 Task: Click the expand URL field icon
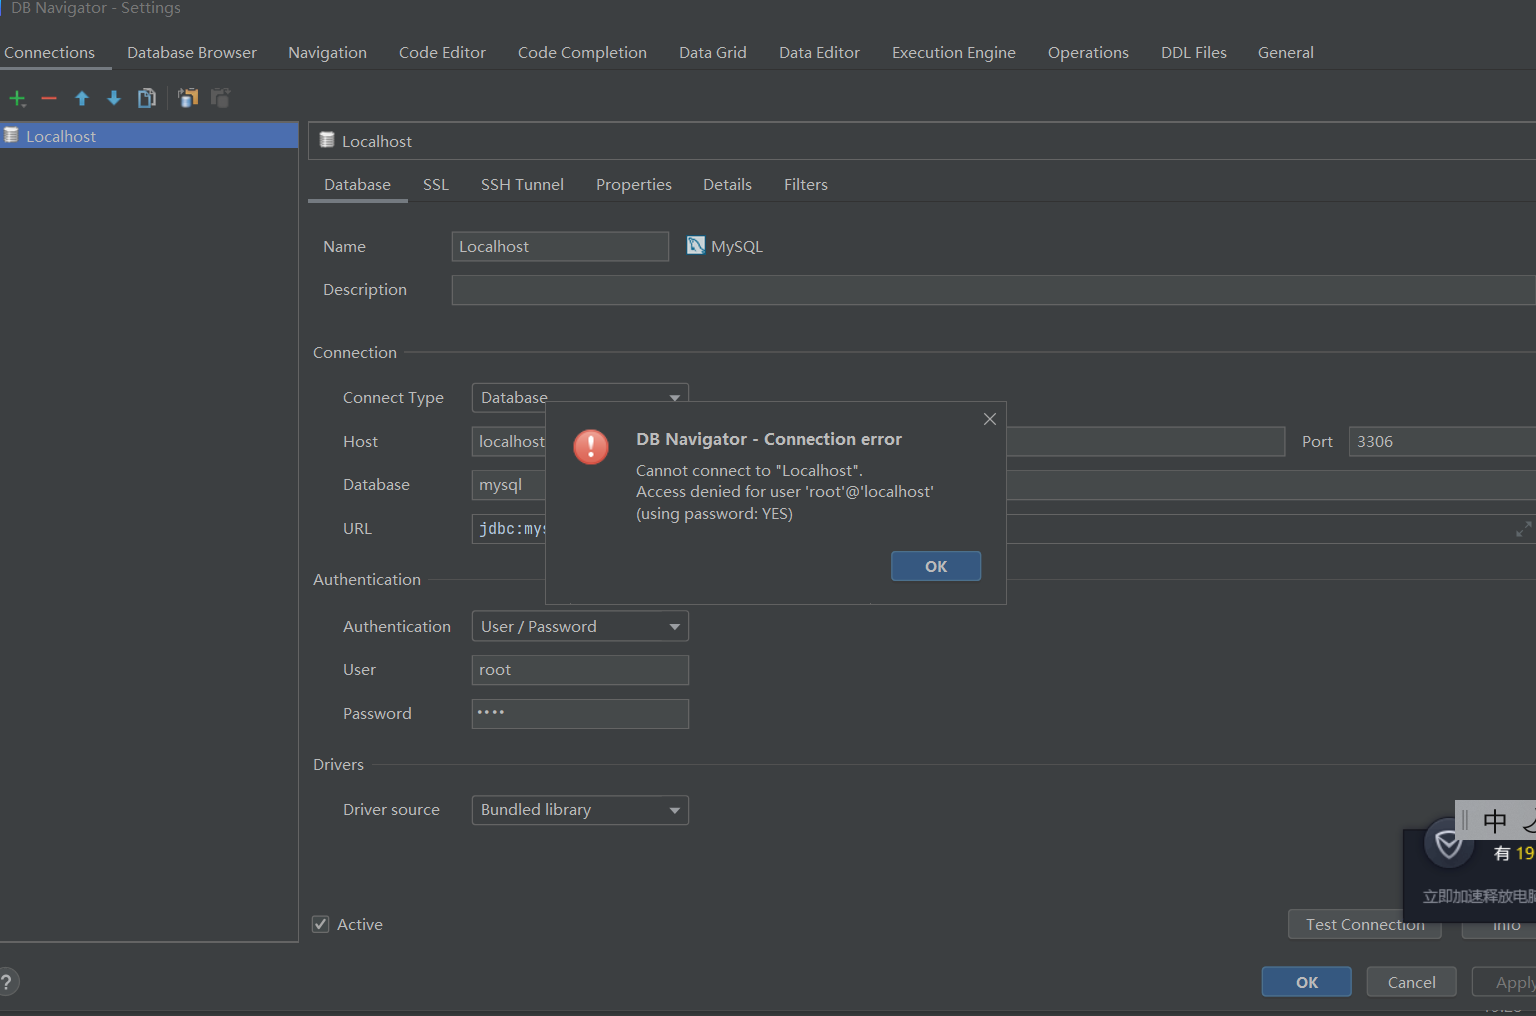[1523, 529]
